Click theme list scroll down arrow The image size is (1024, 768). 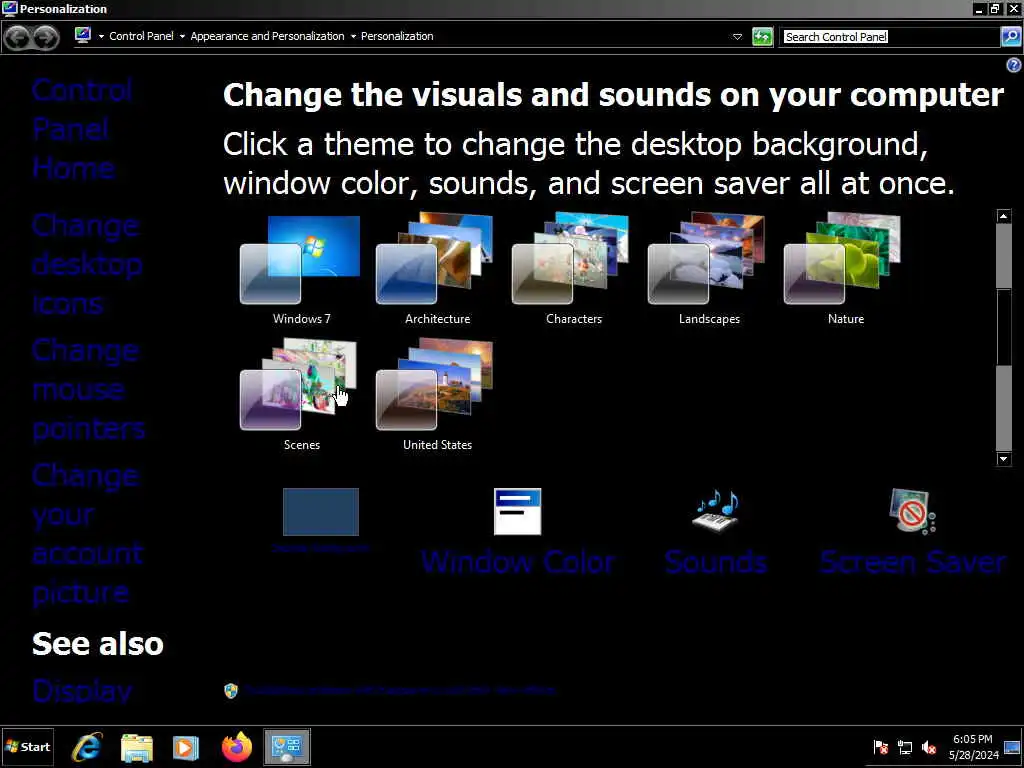(x=1004, y=459)
